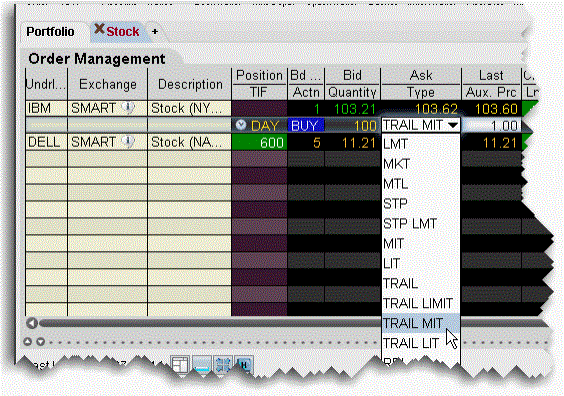This screenshot has height=396, width=564.
Task: Select the IBM underlying cell
Action: tap(46, 108)
